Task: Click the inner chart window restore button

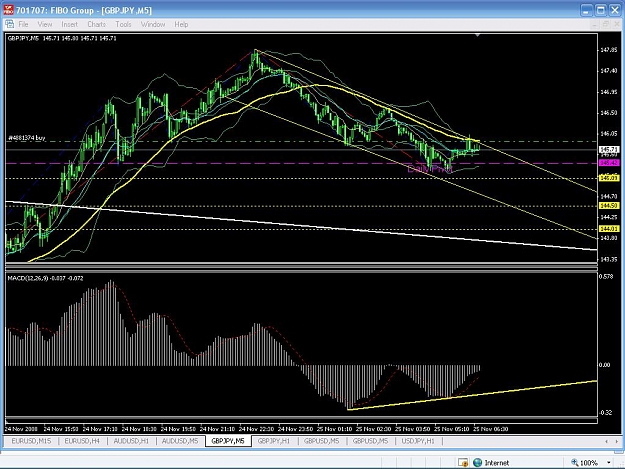Action: pos(605,25)
